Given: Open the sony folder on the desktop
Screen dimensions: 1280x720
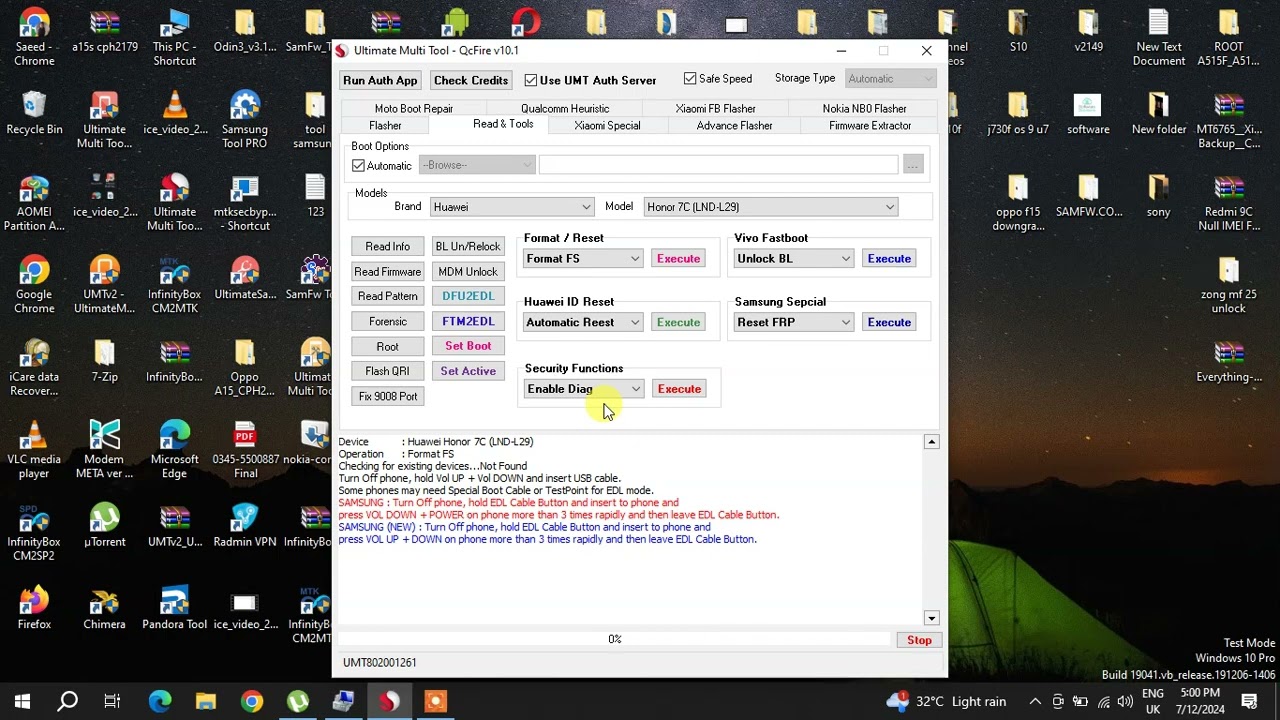Looking at the screenshot, I should pos(1158,196).
